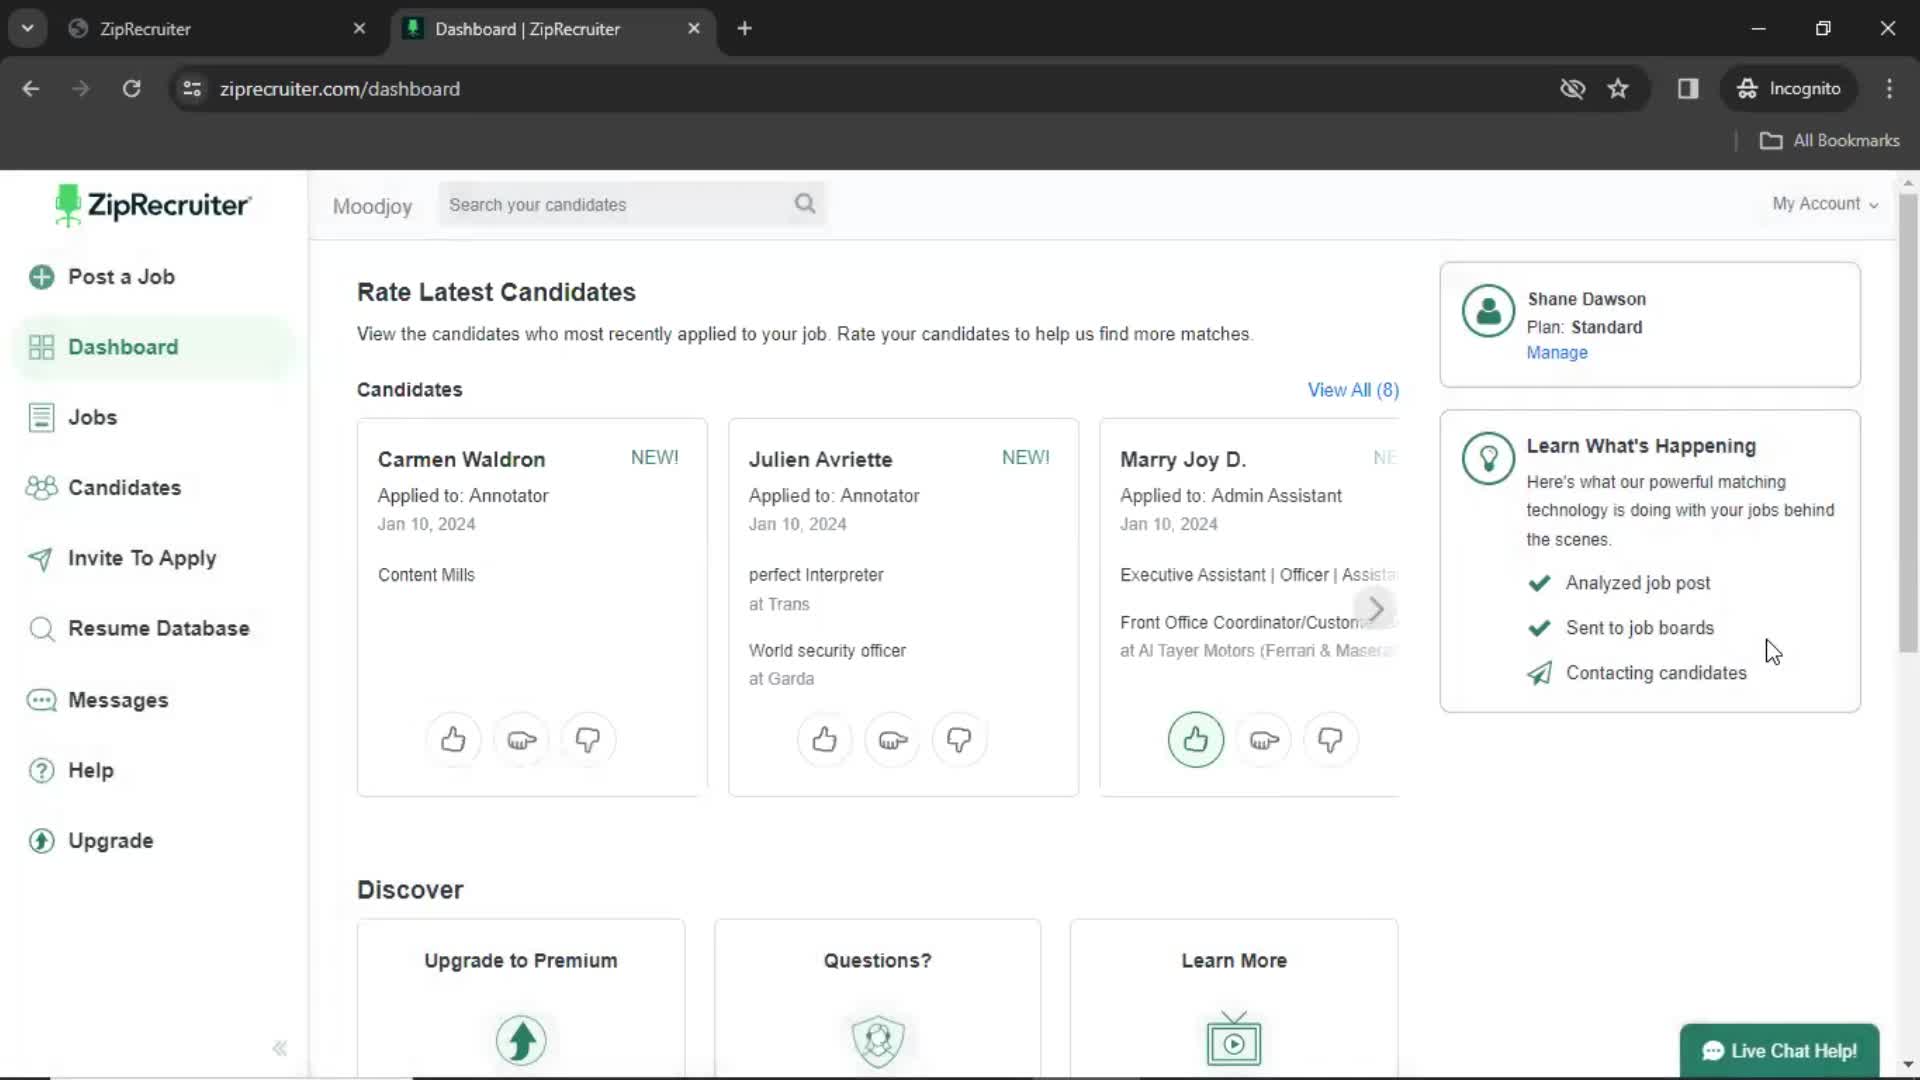Image resolution: width=1920 pixels, height=1080 pixels.
Task: Click the lightbulb icon in Learn What's Happening
Action: click(1488, 458)
